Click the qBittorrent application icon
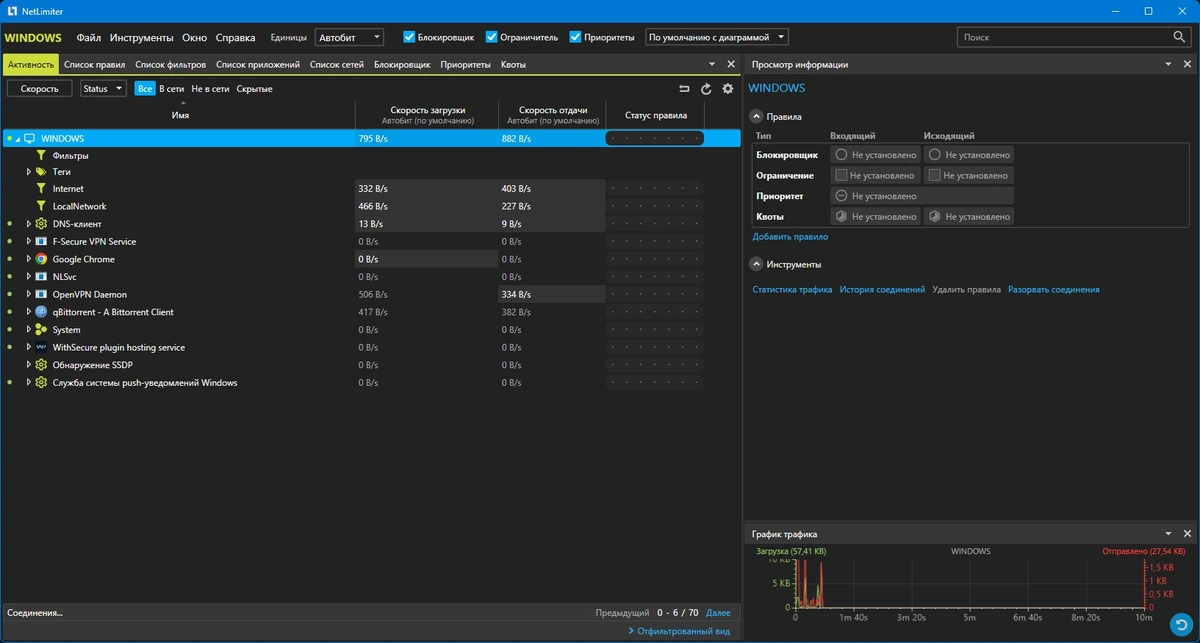Image resolution: width=1200 pixels, height=643 pixels. pyautogui.click(x=42, y=312)
